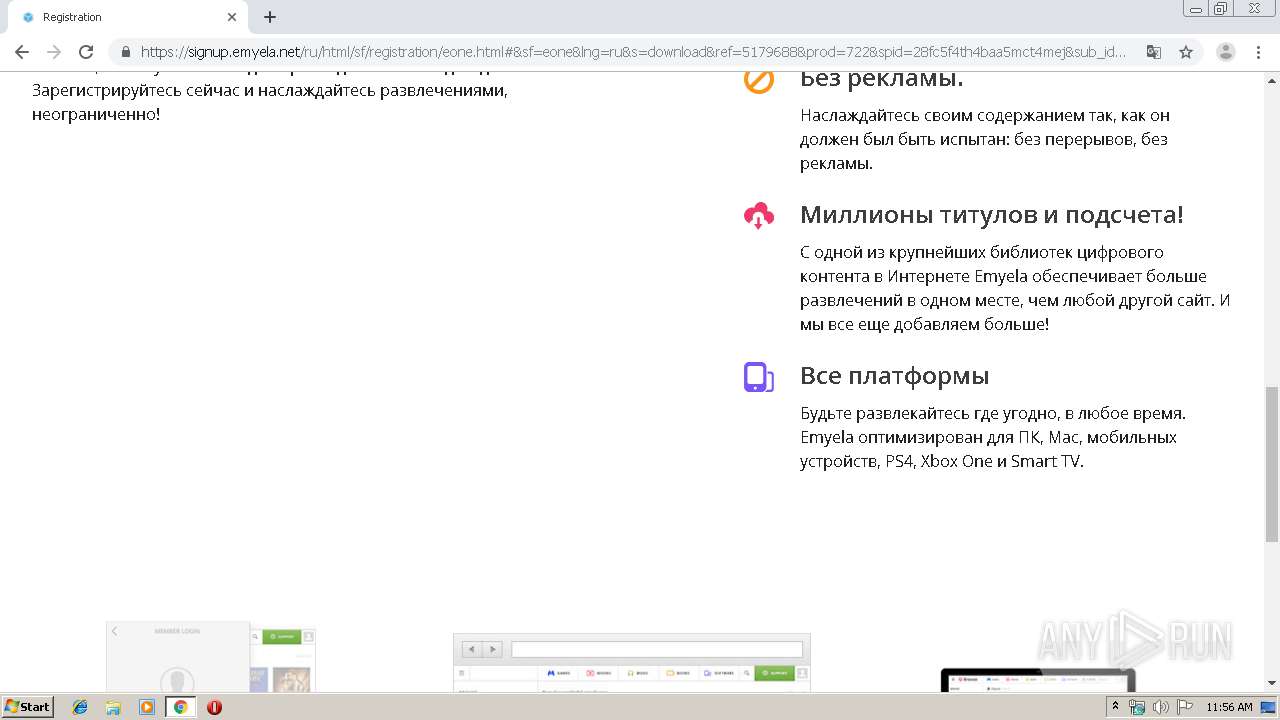Screen dimensions: 1280x720
Task: Open the Chrome profile avatar
Action: 1226,52
